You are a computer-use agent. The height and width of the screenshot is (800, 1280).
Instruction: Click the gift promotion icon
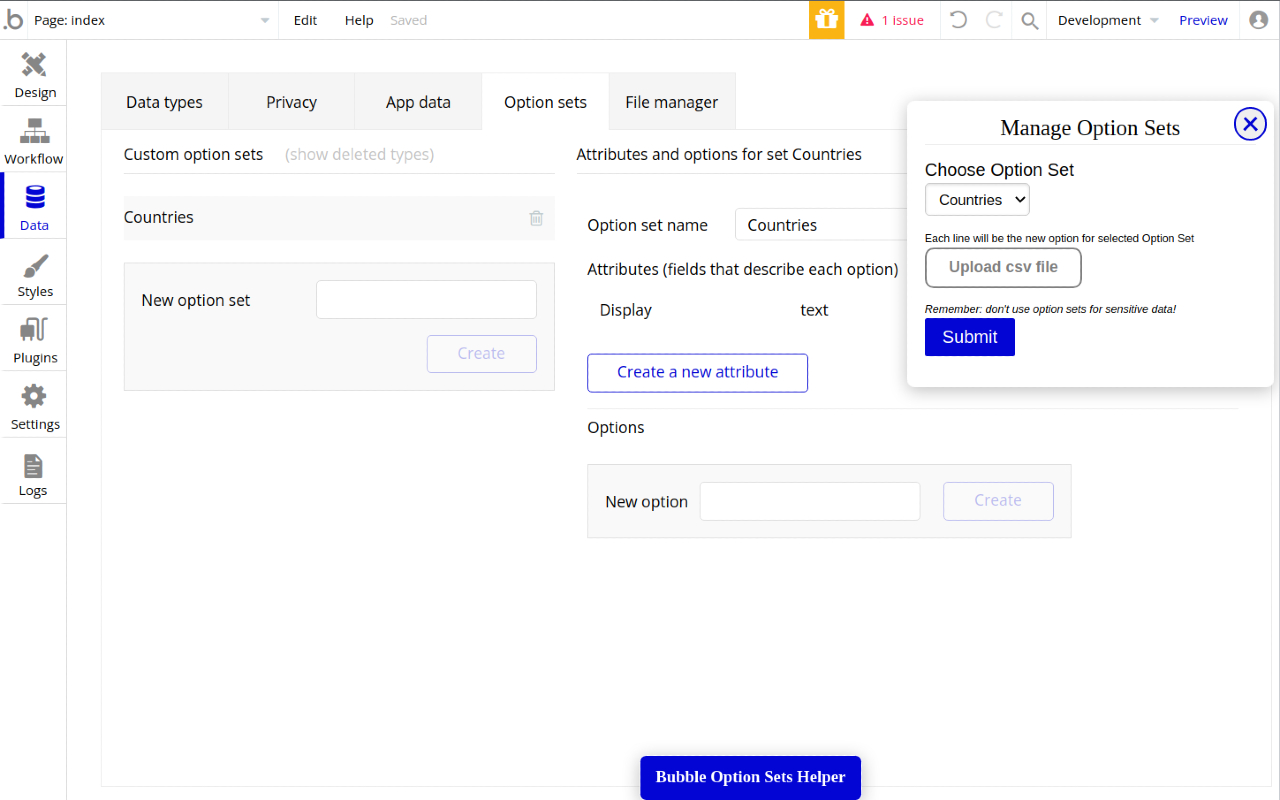[826, 20]
